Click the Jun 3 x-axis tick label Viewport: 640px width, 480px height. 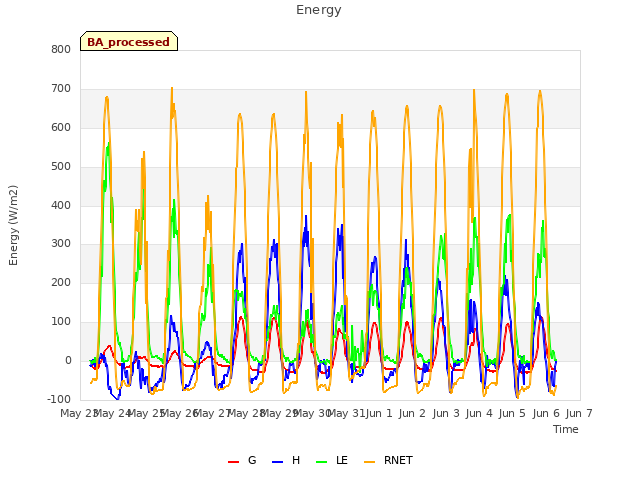[x=446, y=413]
